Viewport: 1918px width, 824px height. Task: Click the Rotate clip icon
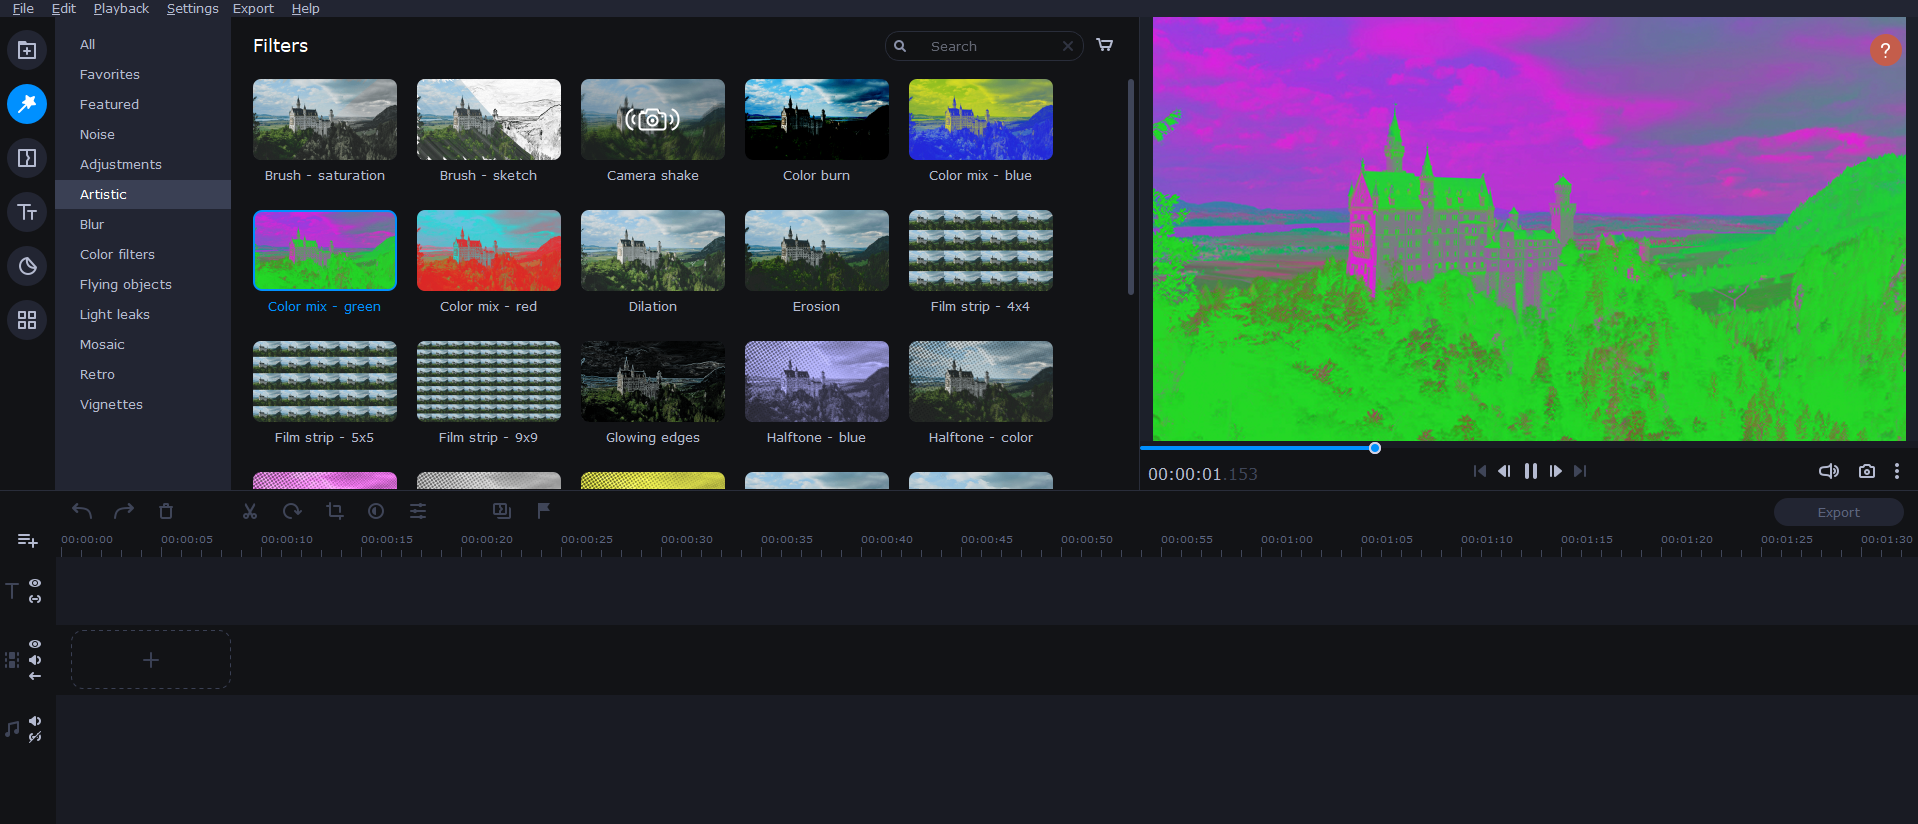pos(292,511)
